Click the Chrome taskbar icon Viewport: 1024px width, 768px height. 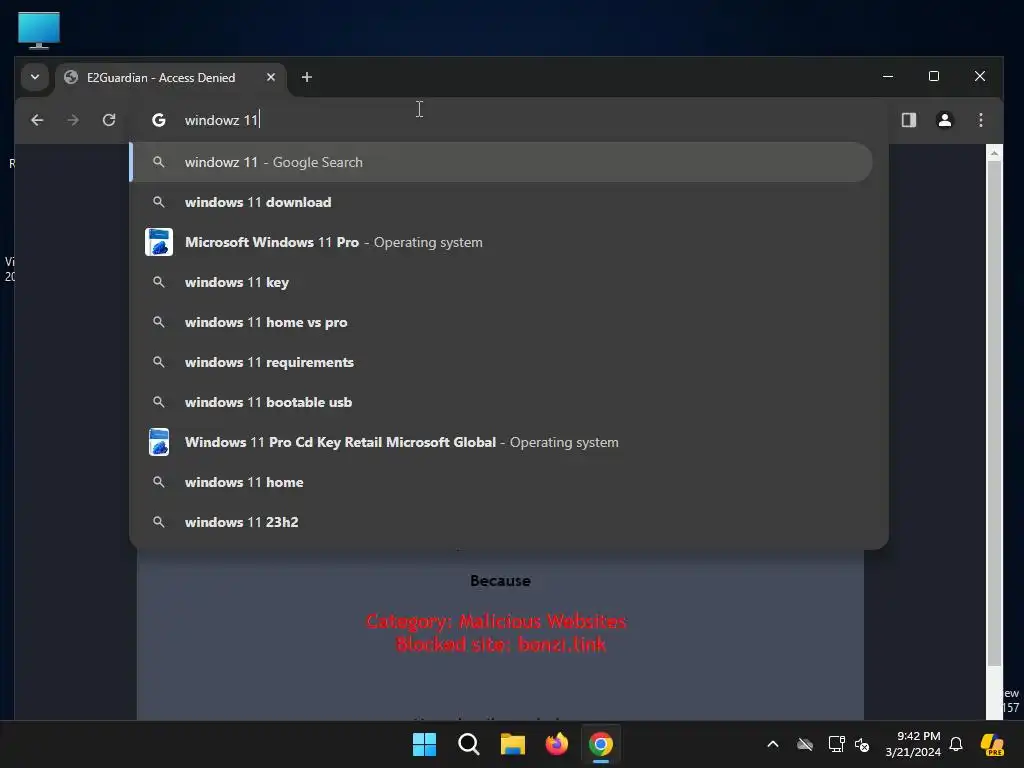[x=601, y=744]
